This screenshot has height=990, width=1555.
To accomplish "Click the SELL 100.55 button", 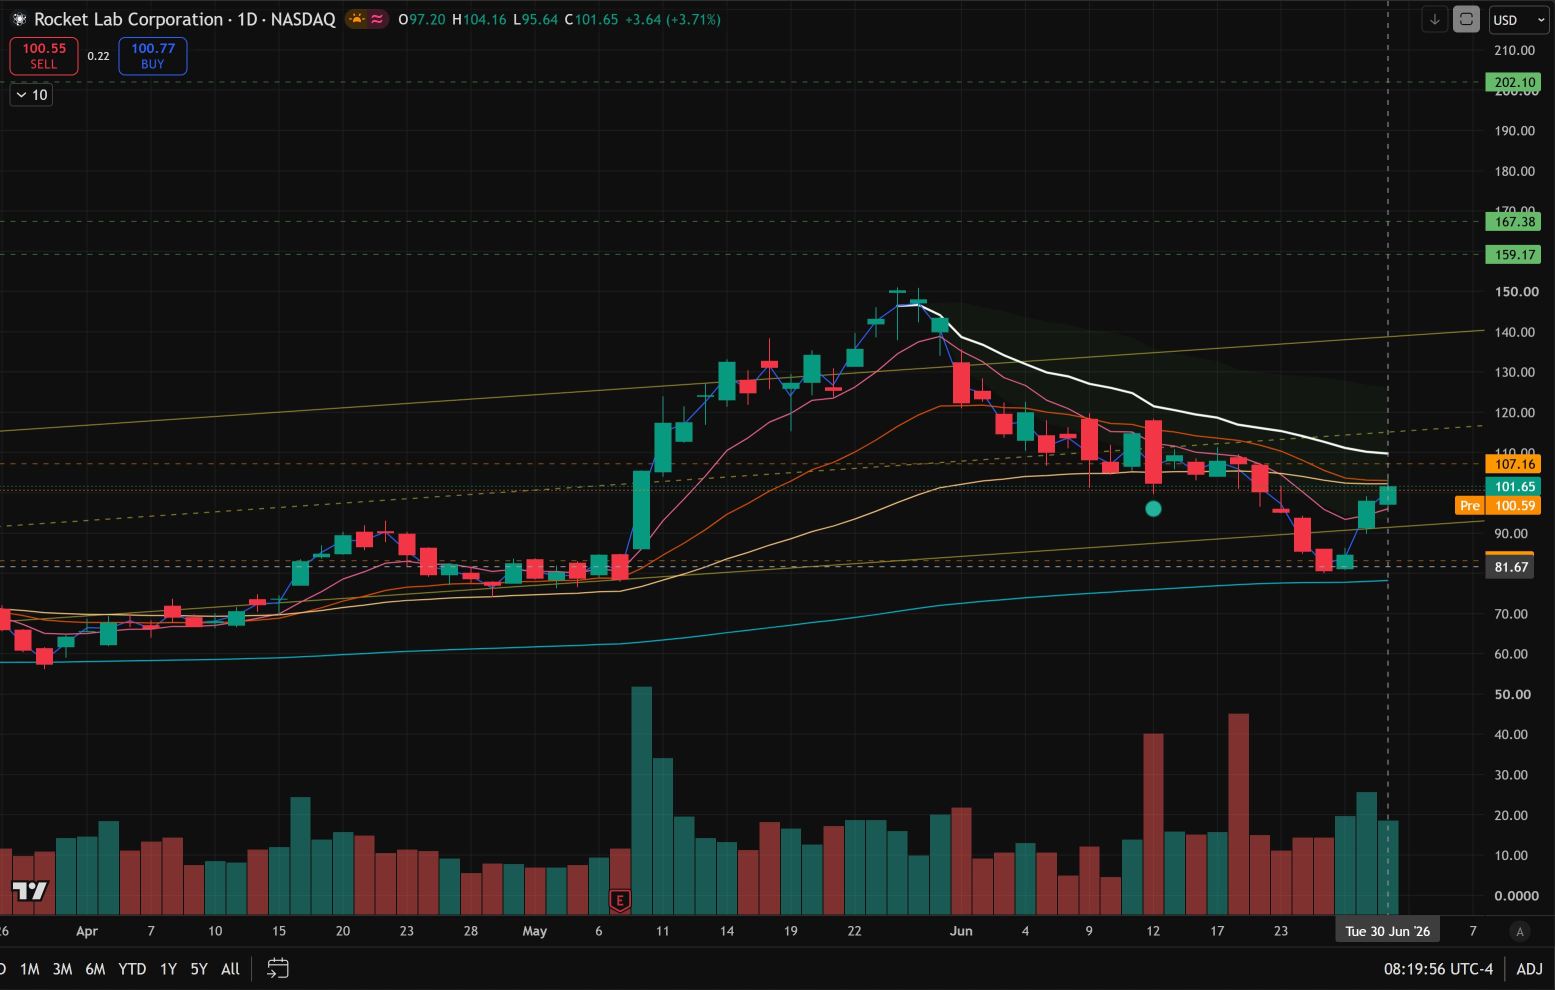I will (x=44, y=56).
